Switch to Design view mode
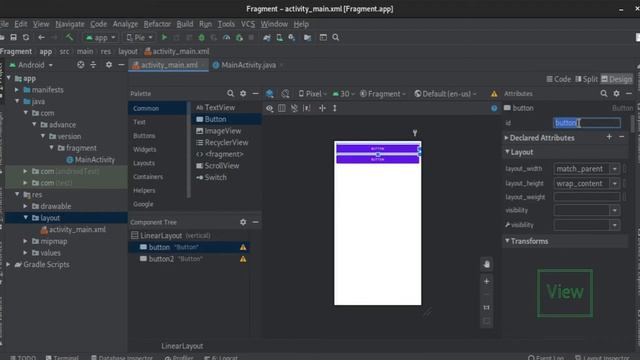The width and height of the screenshot is (640, 360). tap(616, 79)
